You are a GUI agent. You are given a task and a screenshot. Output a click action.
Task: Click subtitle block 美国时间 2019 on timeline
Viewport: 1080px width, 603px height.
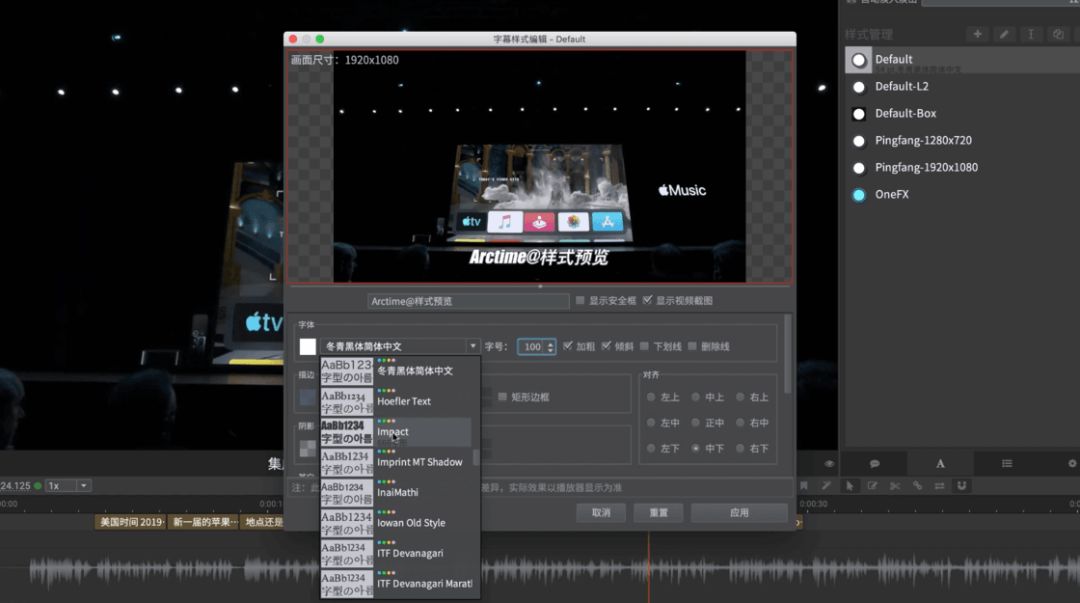click(131, 522)
